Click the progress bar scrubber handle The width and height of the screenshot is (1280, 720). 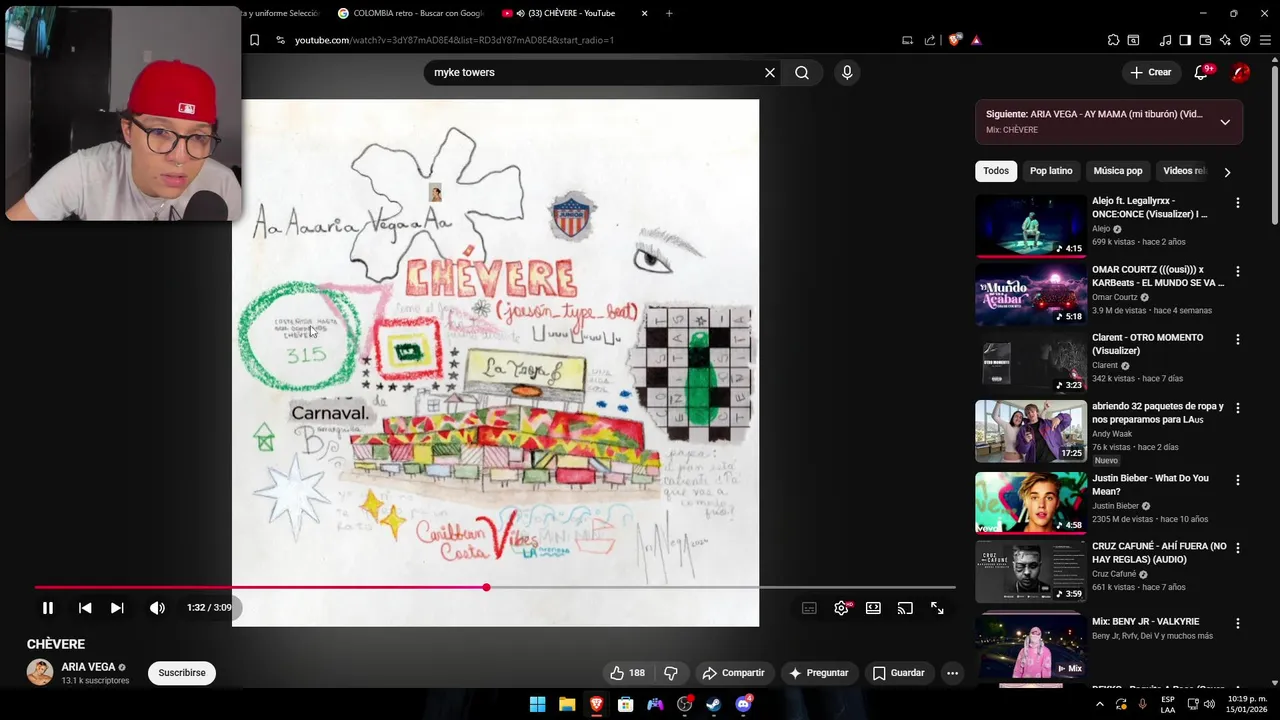coord(486,587)
